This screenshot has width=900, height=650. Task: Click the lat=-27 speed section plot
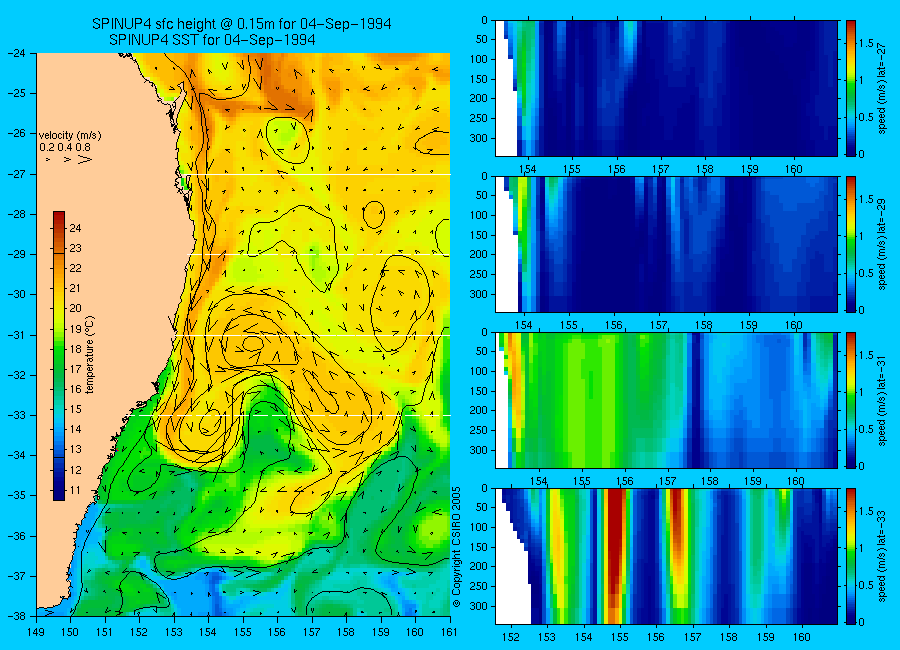pos(666,88)
